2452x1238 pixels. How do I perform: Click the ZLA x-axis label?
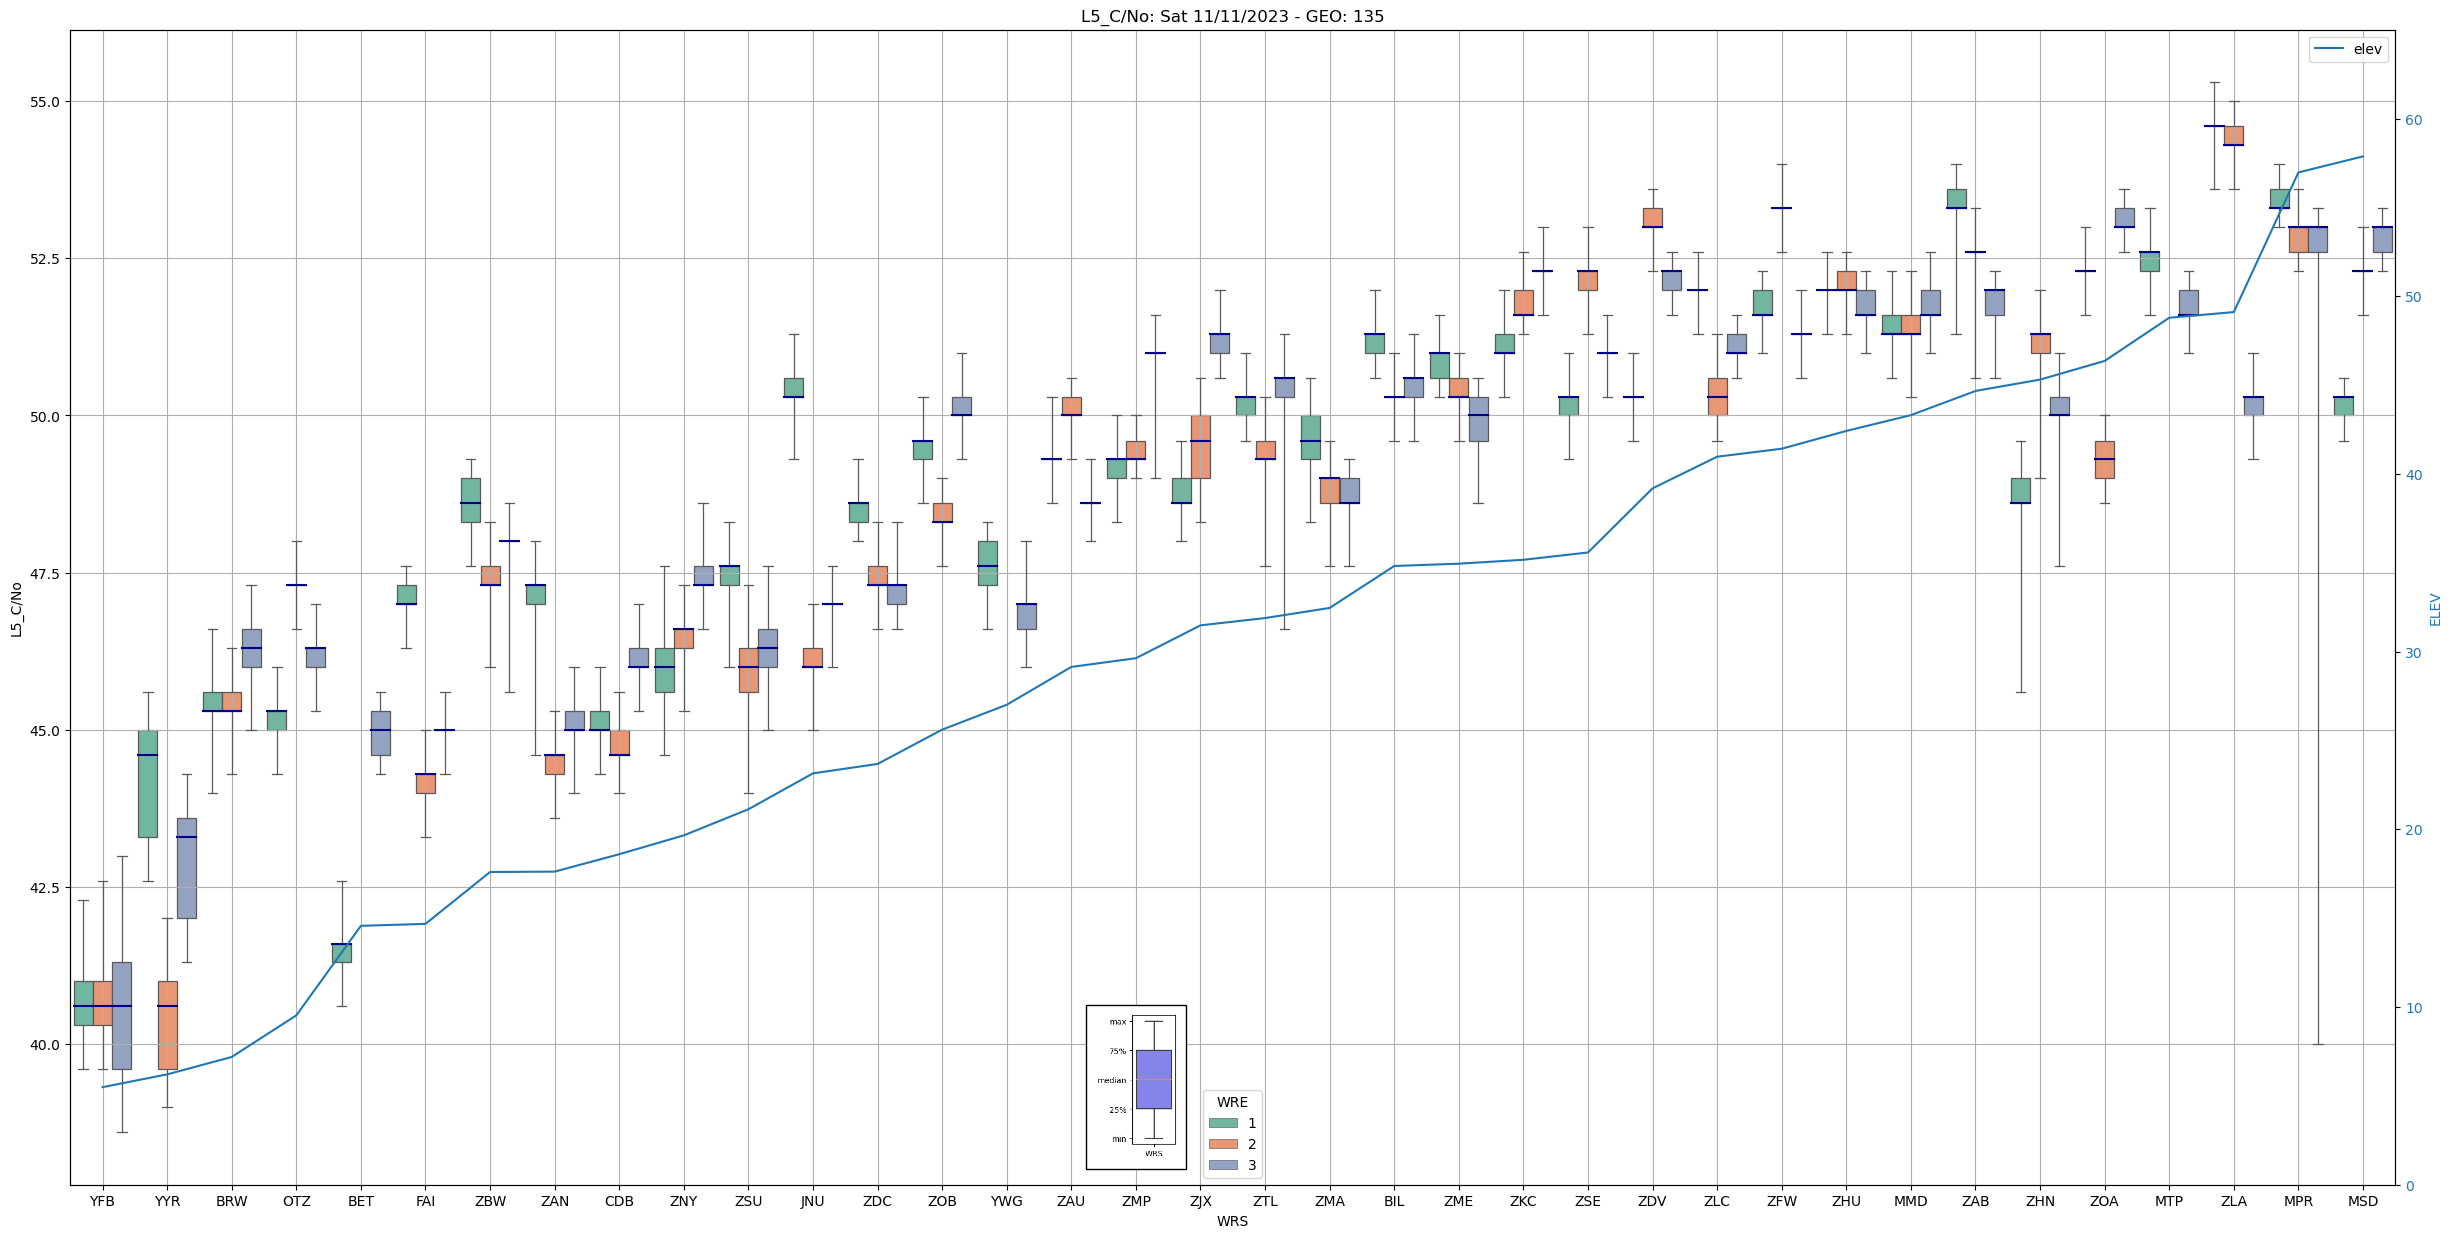[x=2233, y=1201]
